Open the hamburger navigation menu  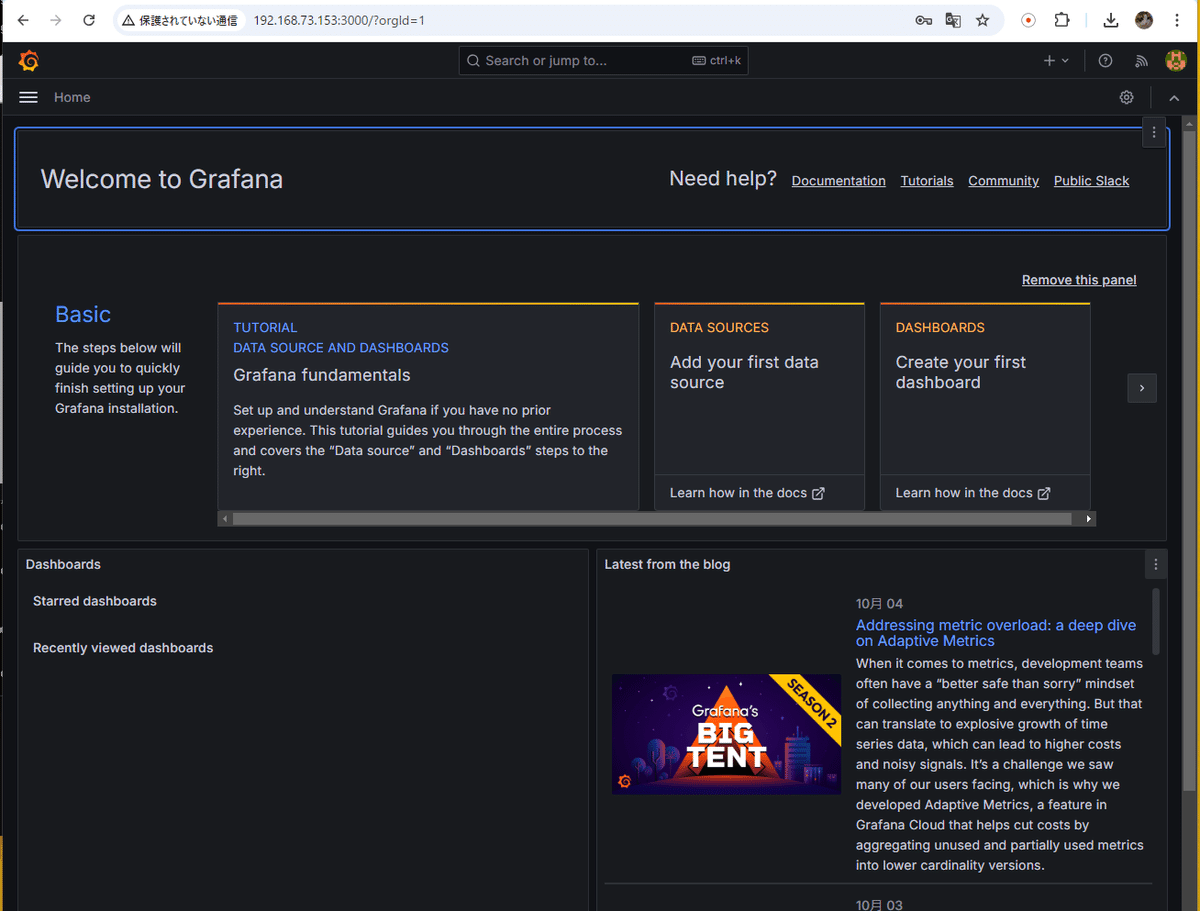(29, 97)
